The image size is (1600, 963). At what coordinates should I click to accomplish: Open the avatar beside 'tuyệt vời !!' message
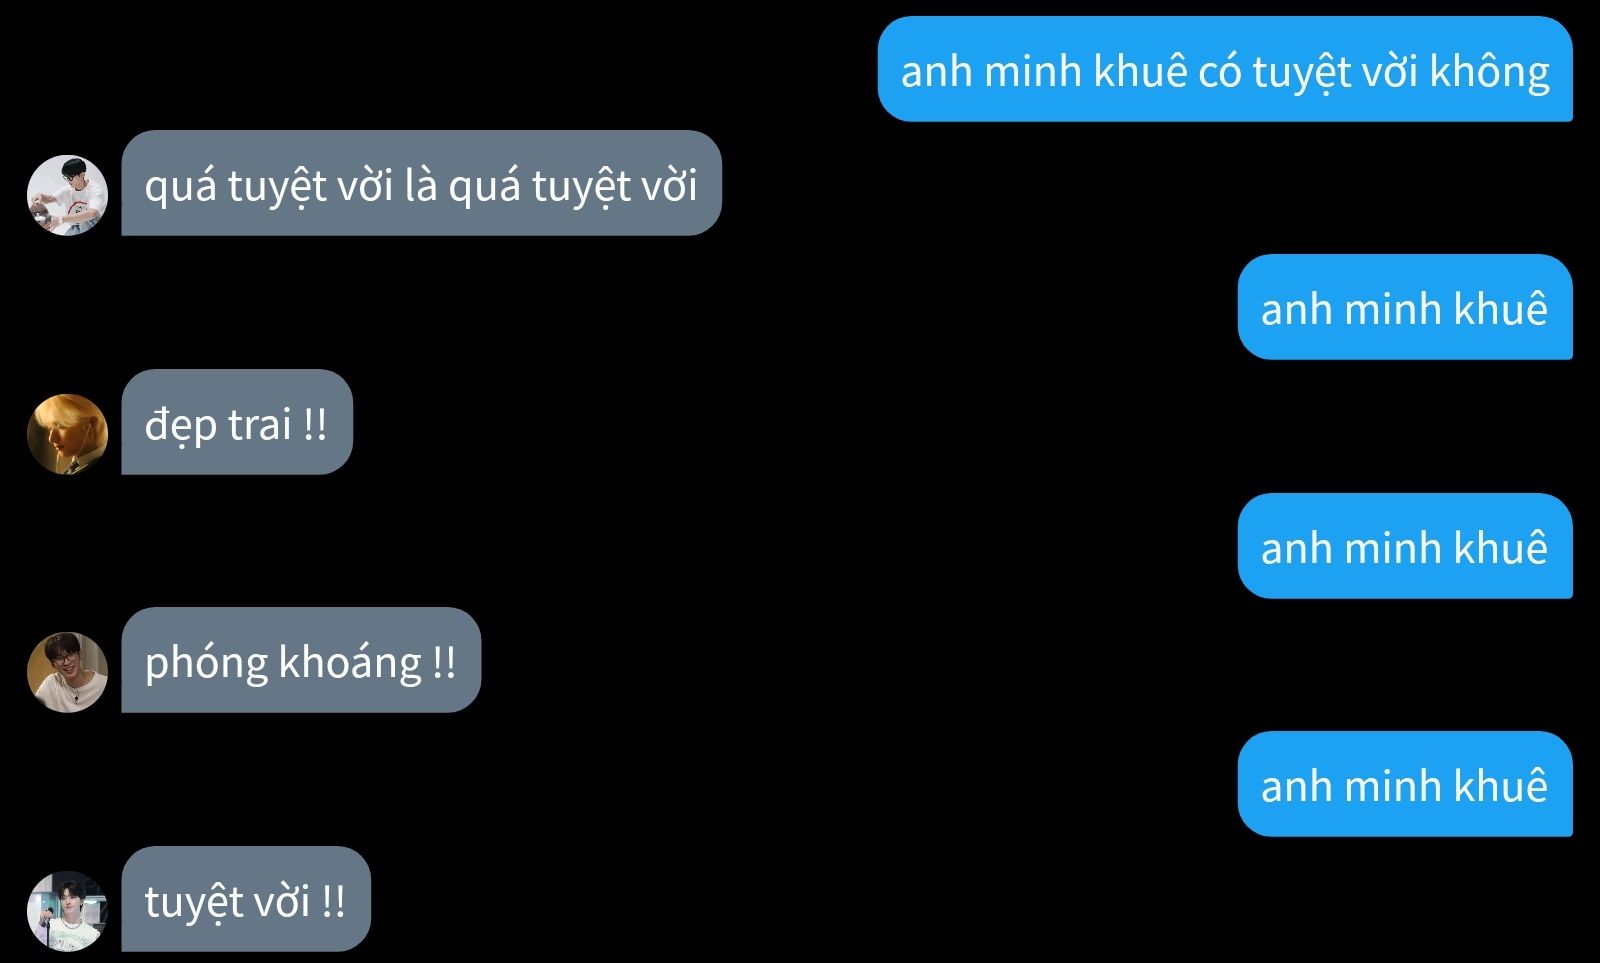[x=67, y=911]
